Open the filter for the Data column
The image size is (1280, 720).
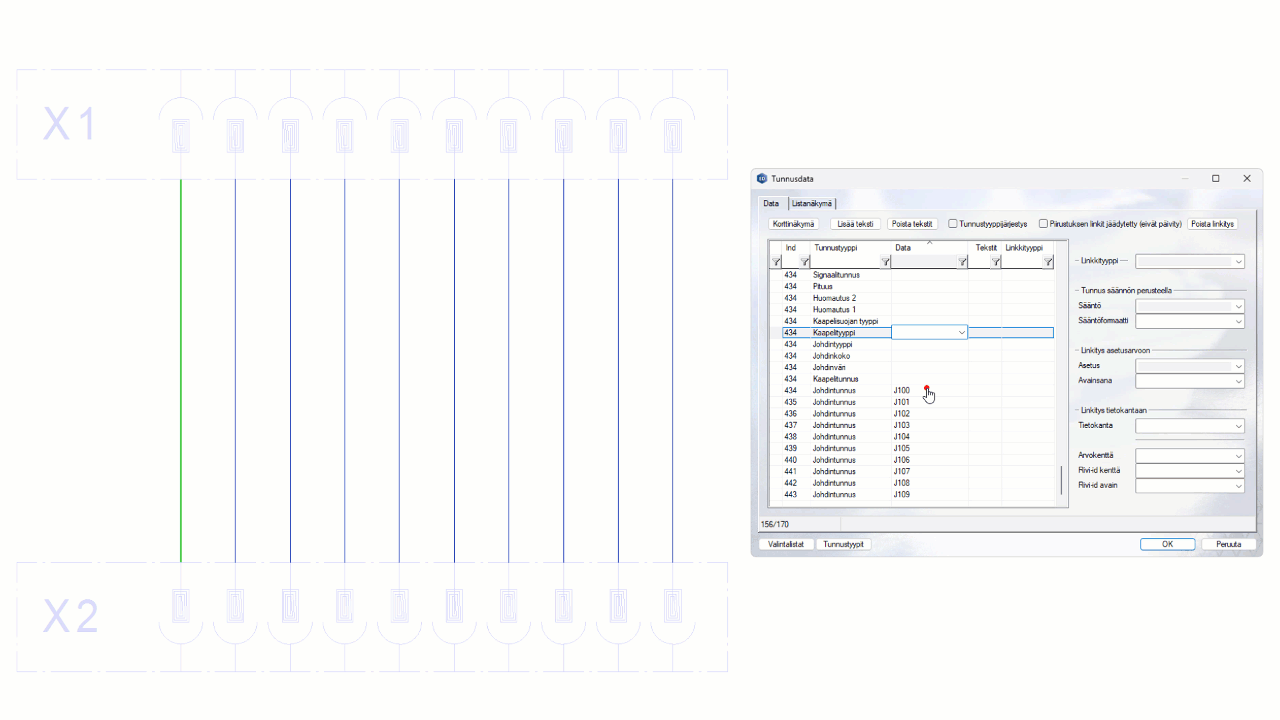pyautogui.click(x=962, y=262)
